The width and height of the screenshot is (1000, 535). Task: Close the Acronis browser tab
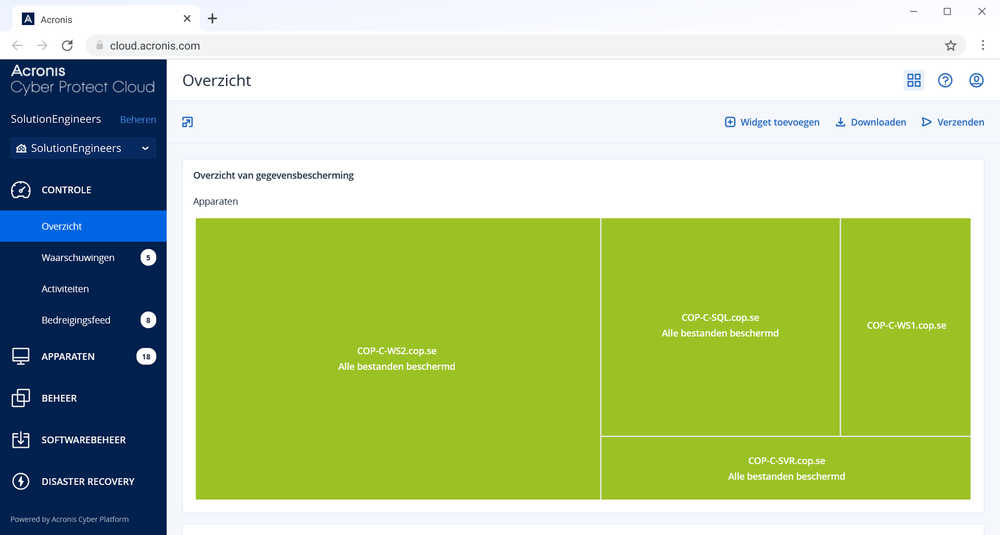(187, 18)
